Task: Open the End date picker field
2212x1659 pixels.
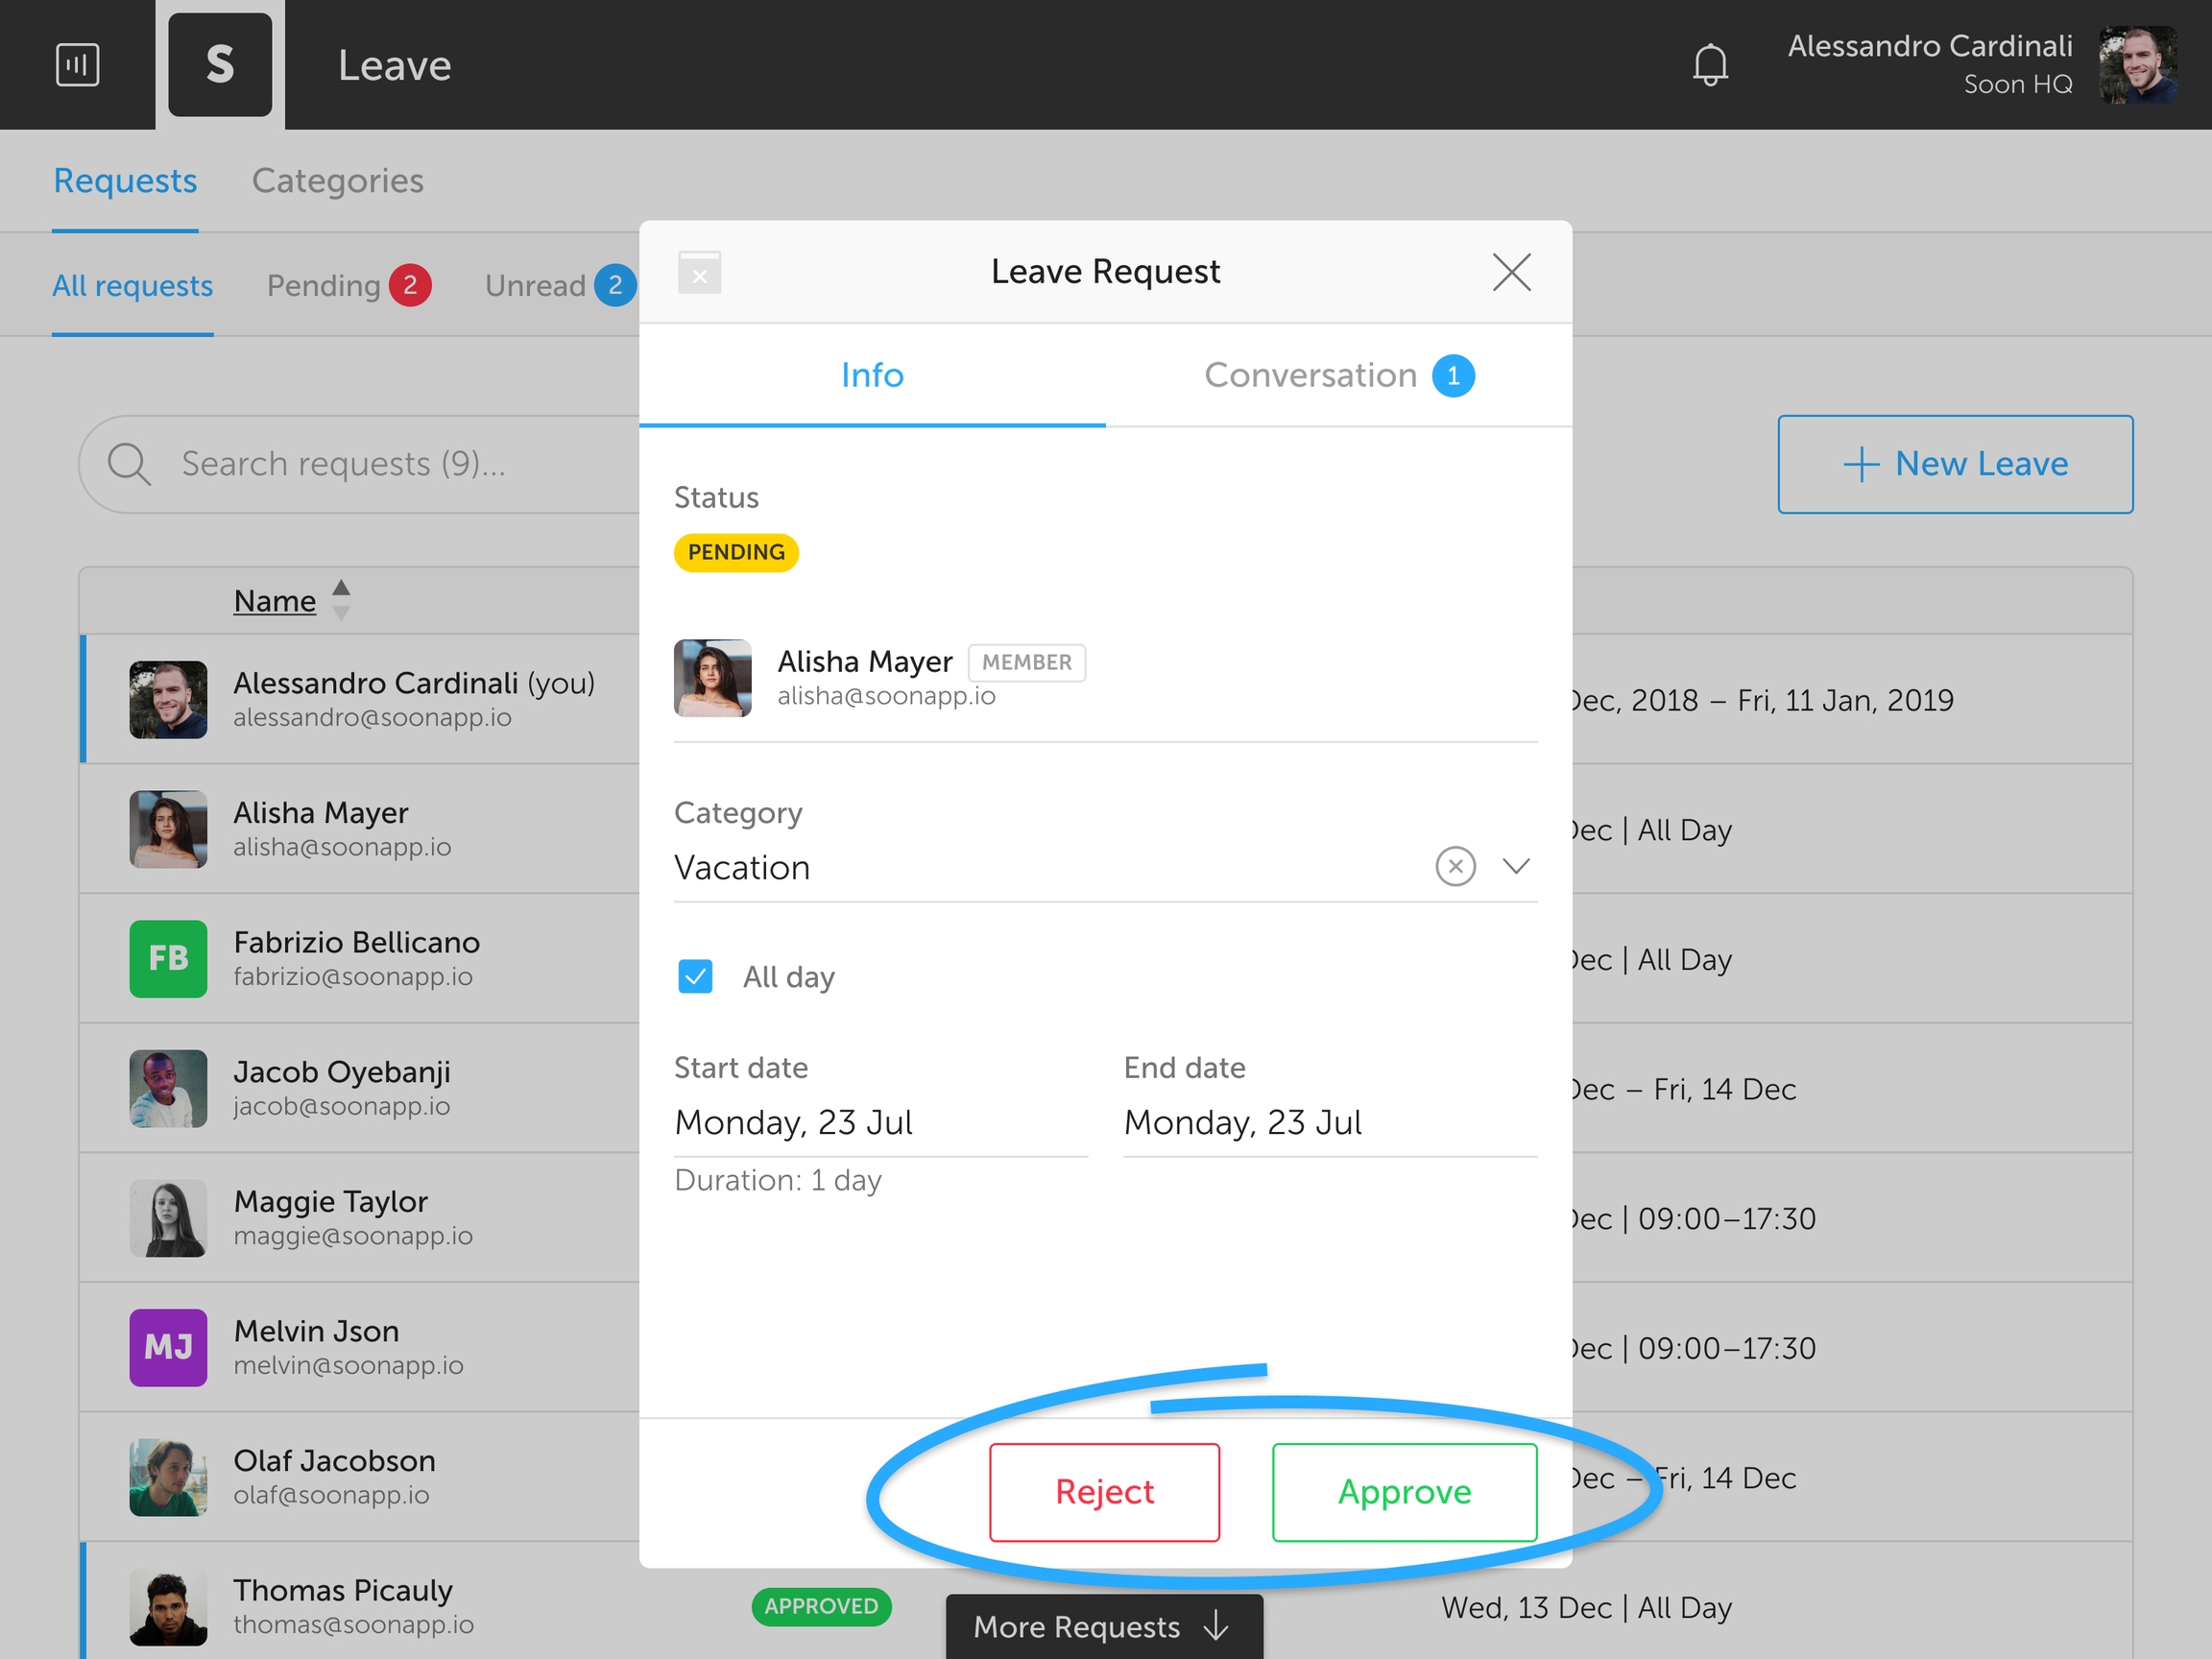Action: (1329, 1122)
